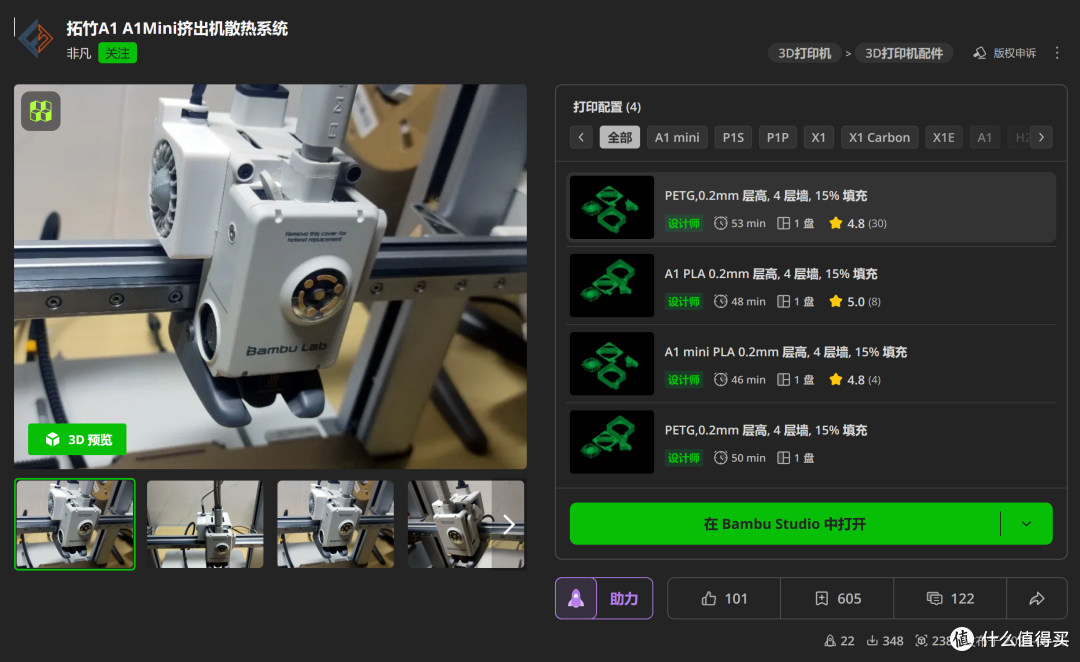Click the 4.8 (30) star rating
Image resolution: width=1080 pixels, height=662 pixels.
click(858, 223)
